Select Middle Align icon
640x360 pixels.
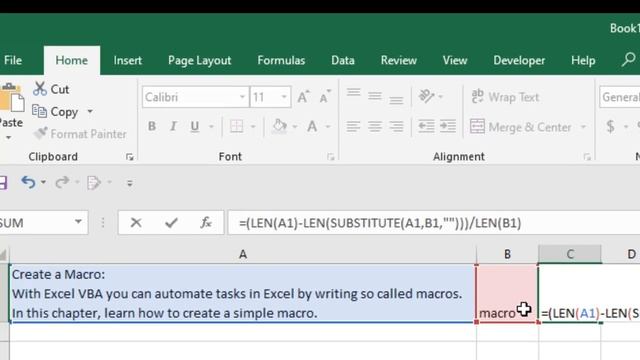tap(375, 96)
